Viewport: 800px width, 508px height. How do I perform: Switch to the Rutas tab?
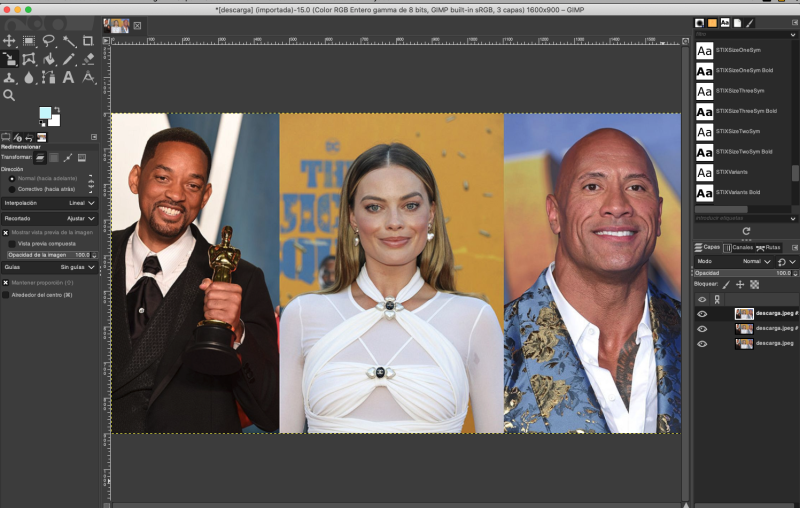tap(770, 247)
